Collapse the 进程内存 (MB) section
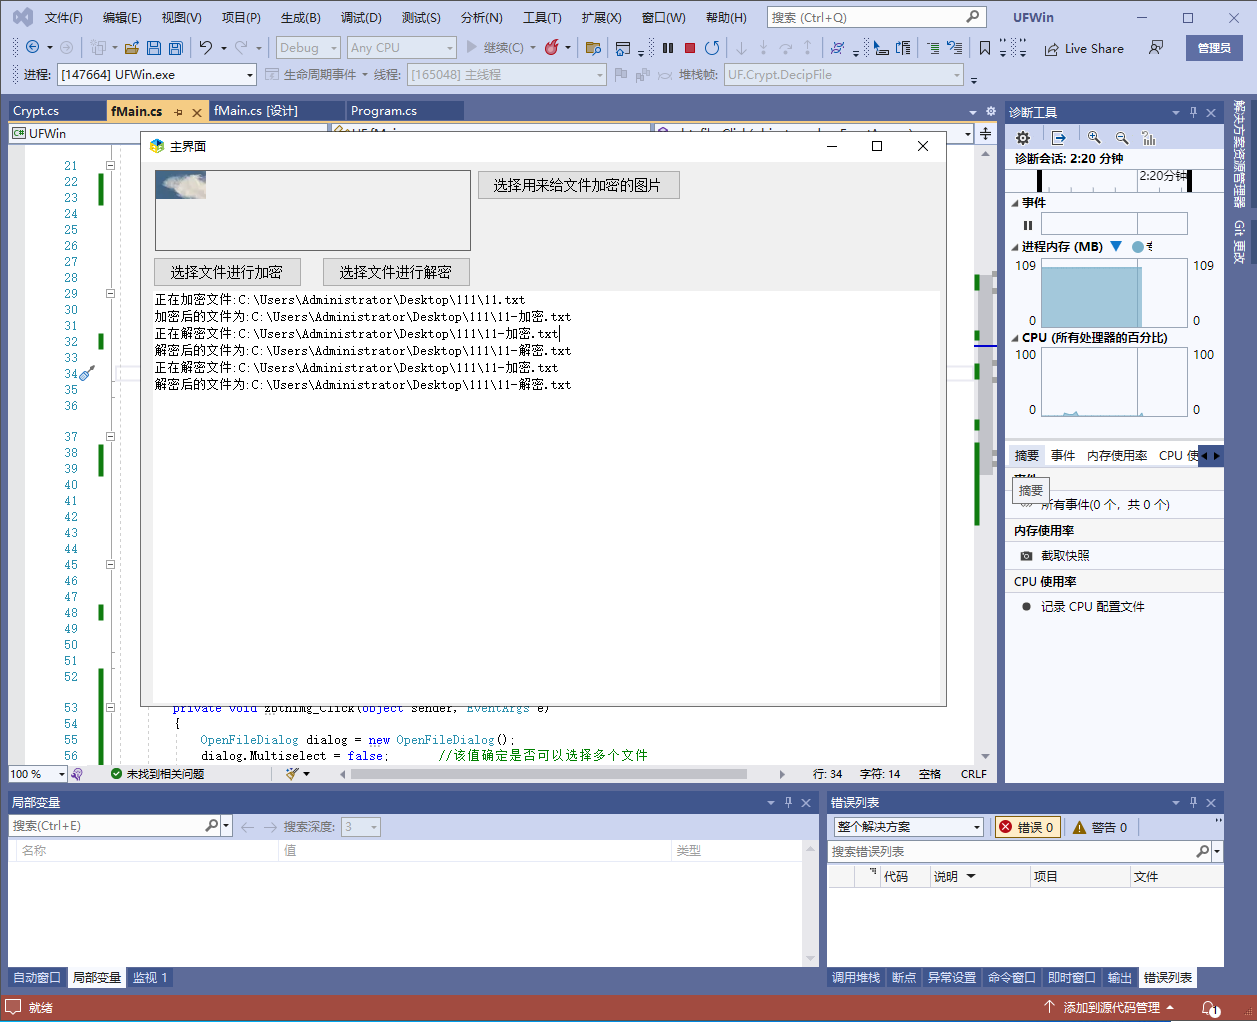 point(1015,247)
